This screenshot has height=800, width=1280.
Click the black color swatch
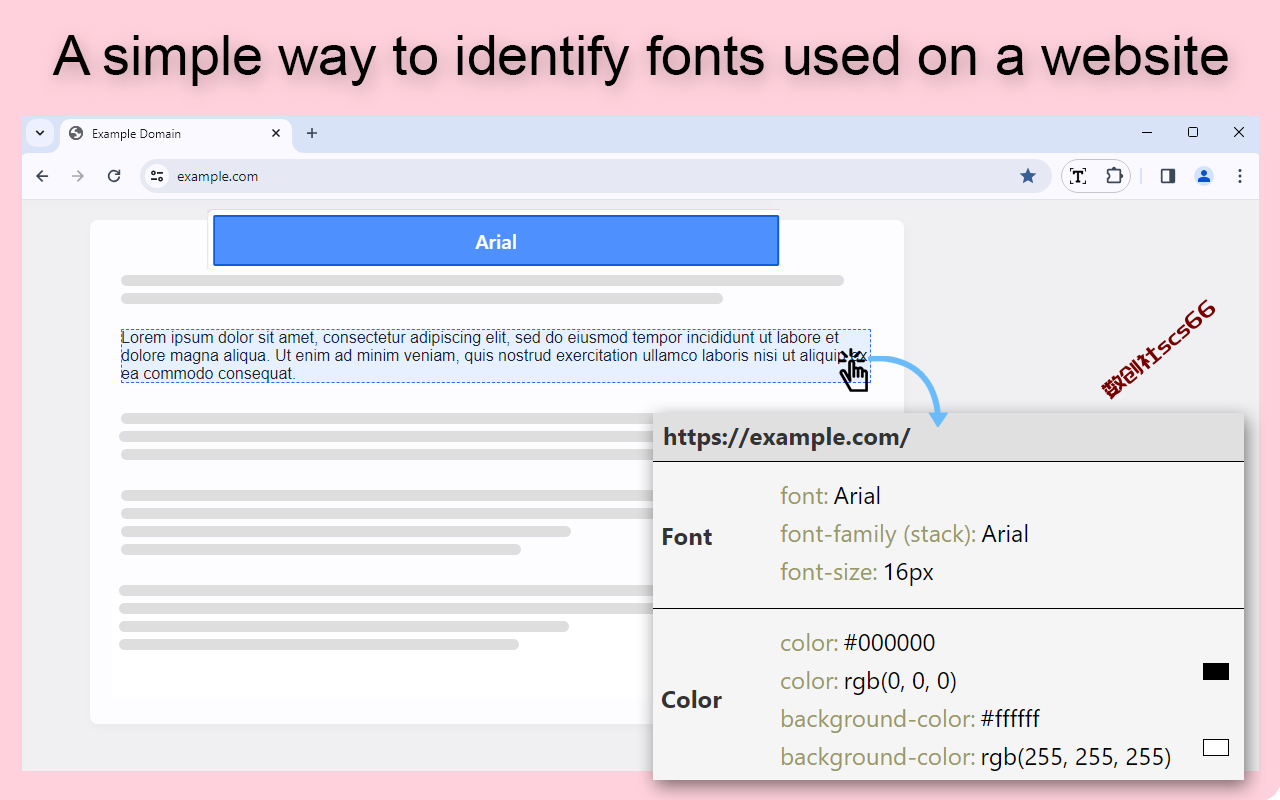tap(1216, 672)
